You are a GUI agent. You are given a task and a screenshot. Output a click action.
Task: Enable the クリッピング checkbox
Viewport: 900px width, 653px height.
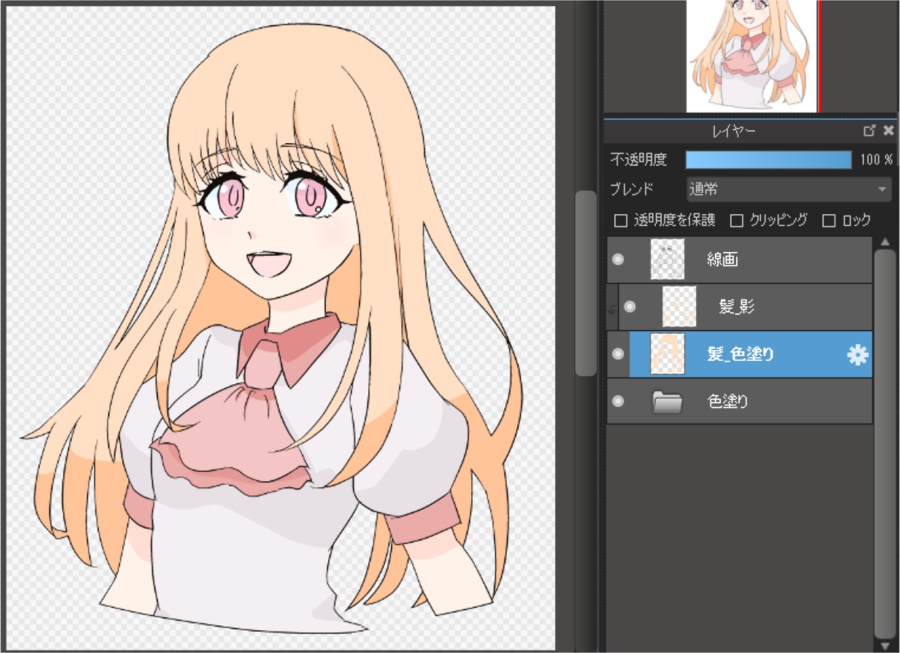(x=737, y=220)
